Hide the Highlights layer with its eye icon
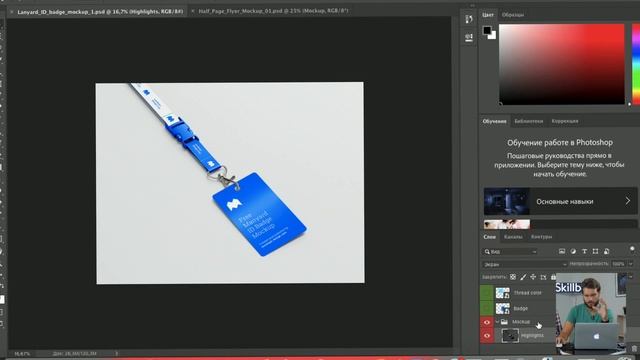This screenshot has width=640, height=360. pos(487,336)
